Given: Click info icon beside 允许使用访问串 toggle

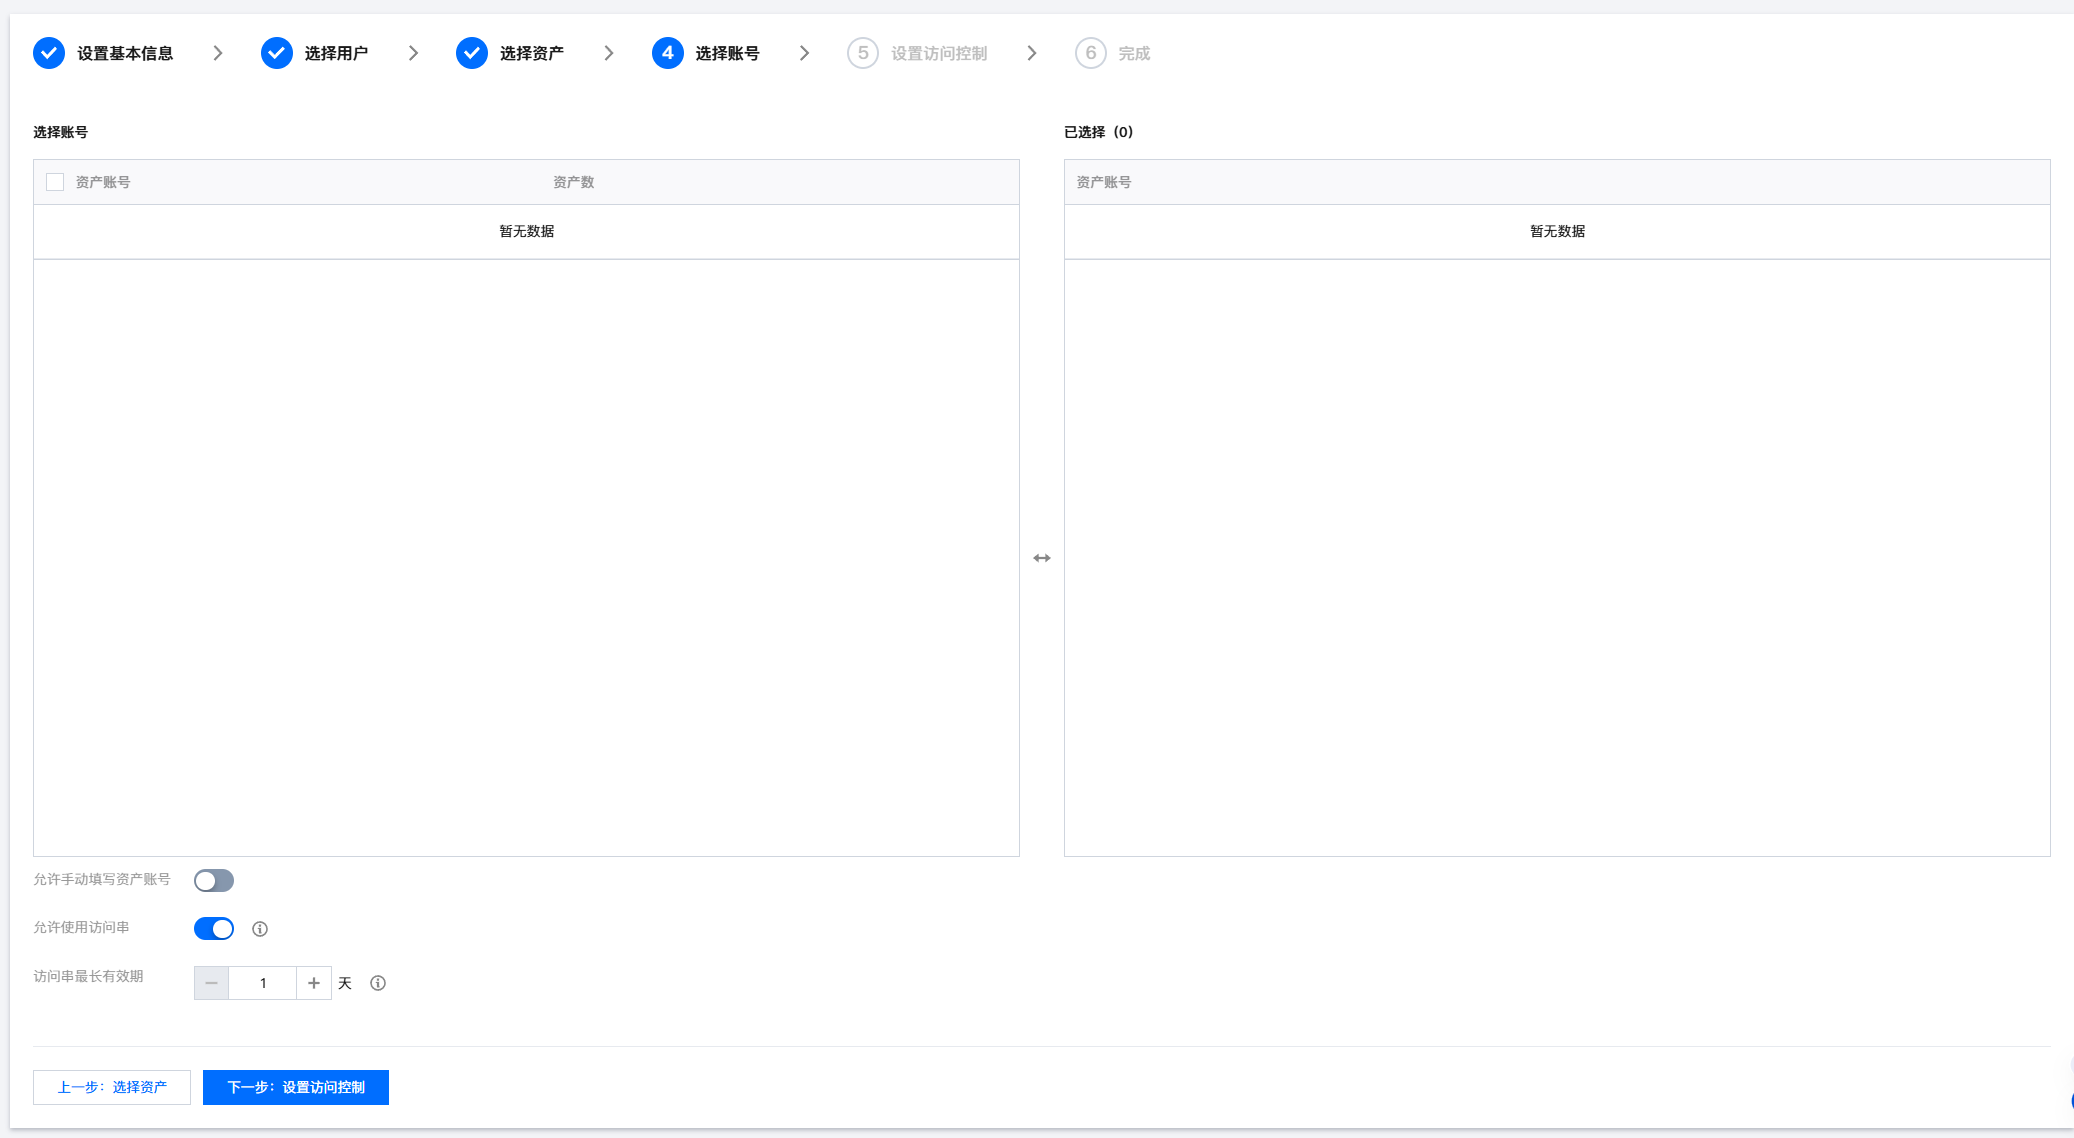Looking at the screenshot, I should coord(260,929).
